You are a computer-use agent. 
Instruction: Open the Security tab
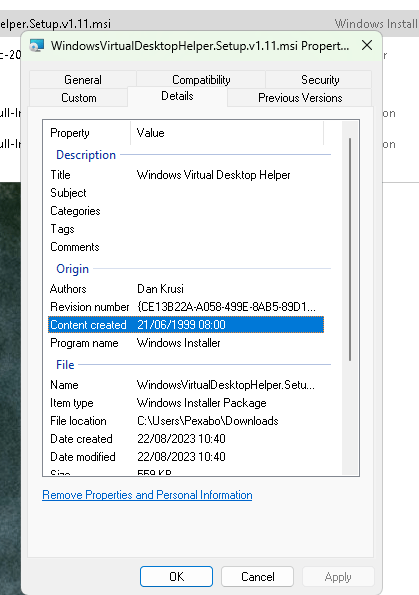coord(320,80)
